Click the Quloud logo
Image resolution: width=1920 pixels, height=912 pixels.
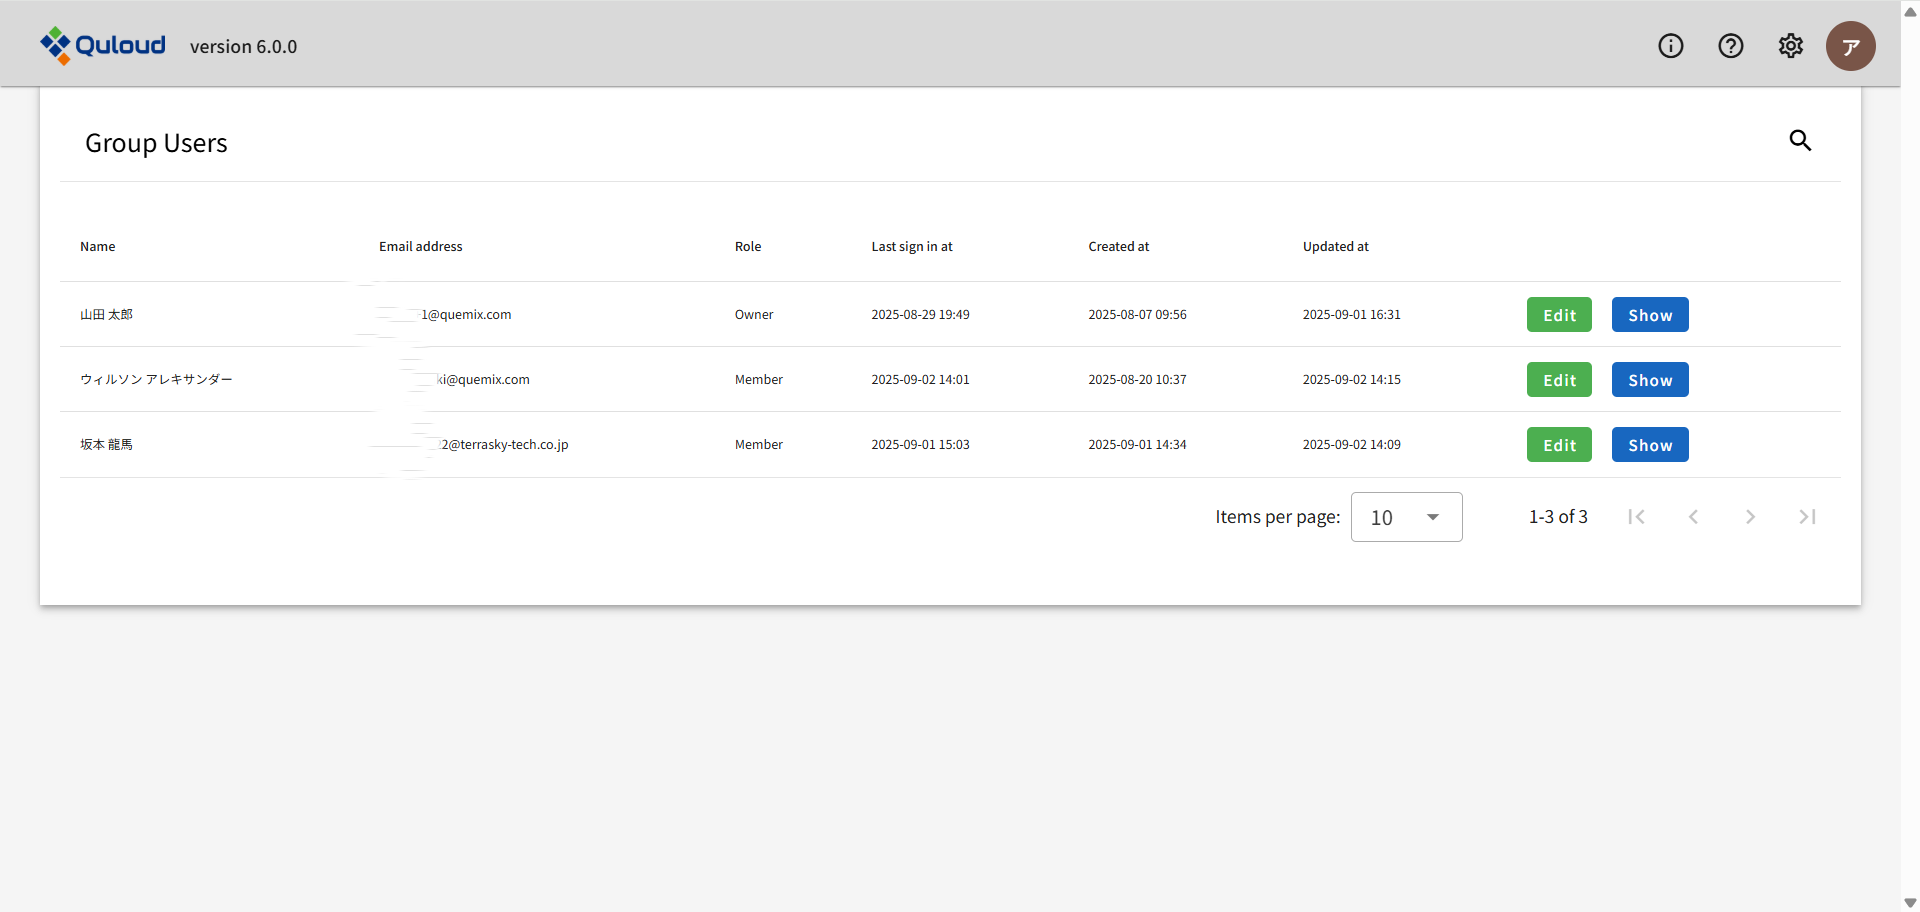click(x=103, y=45)
